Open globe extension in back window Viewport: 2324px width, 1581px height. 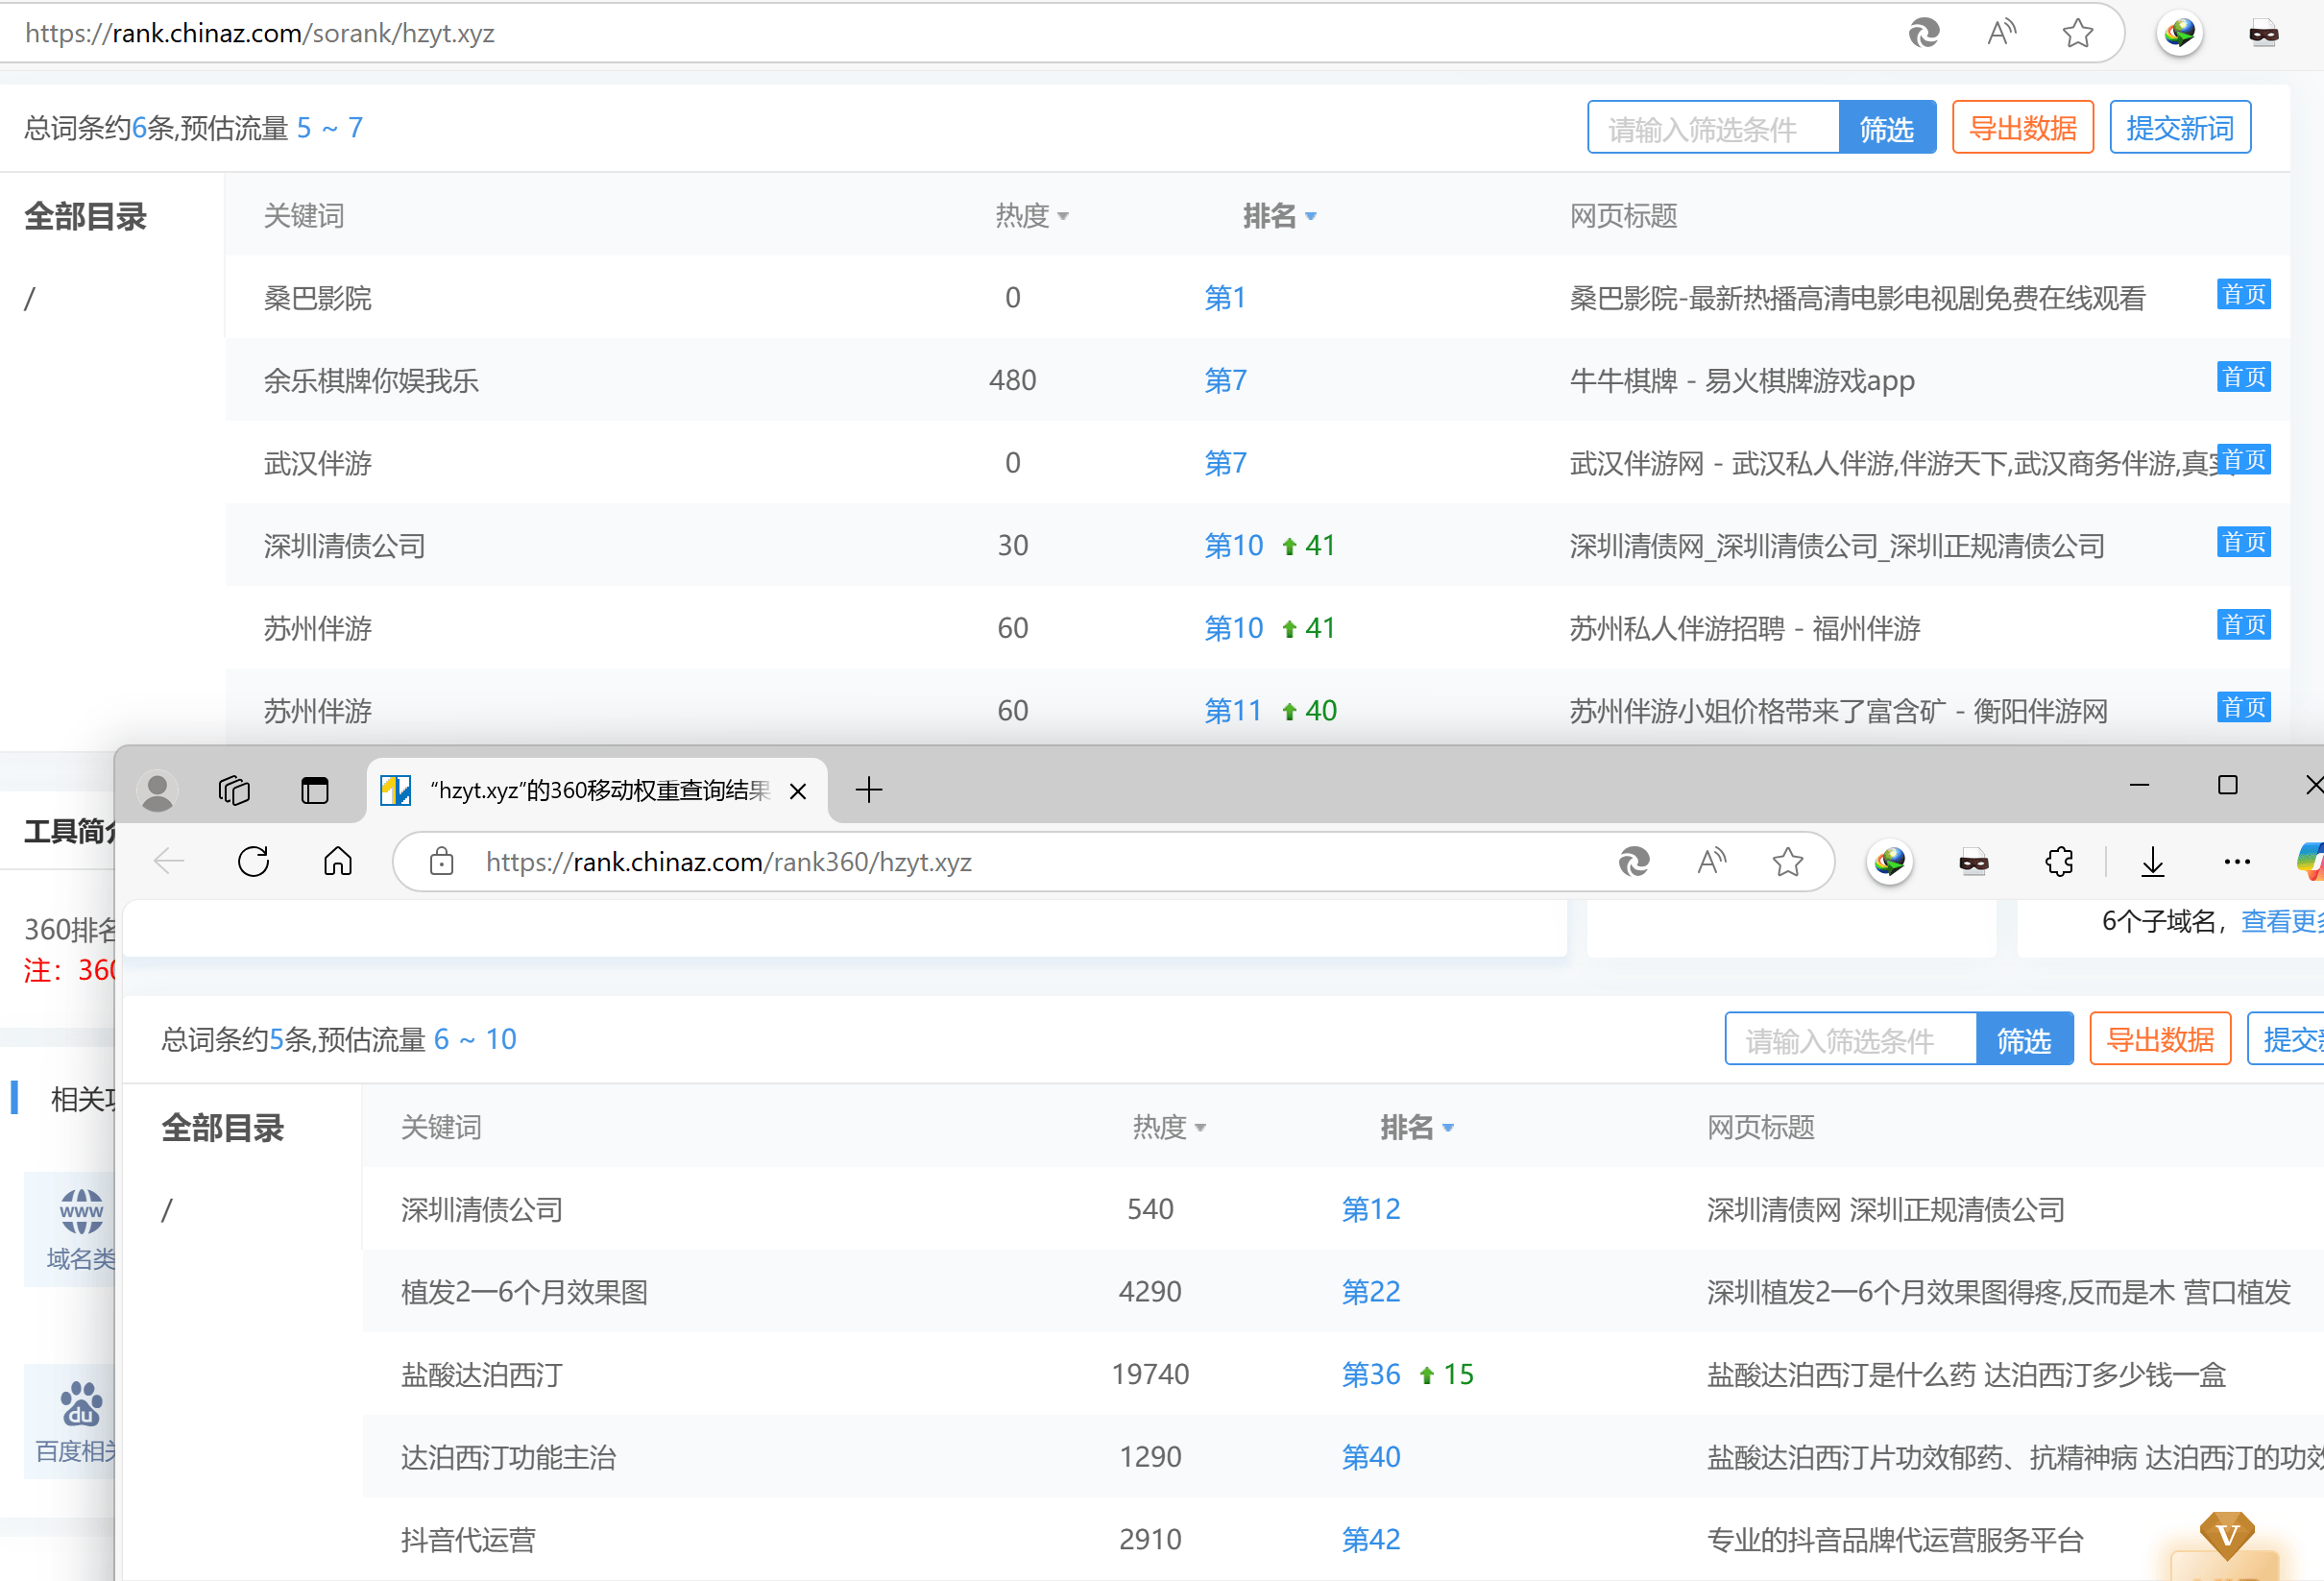(x=2180, y=33)
